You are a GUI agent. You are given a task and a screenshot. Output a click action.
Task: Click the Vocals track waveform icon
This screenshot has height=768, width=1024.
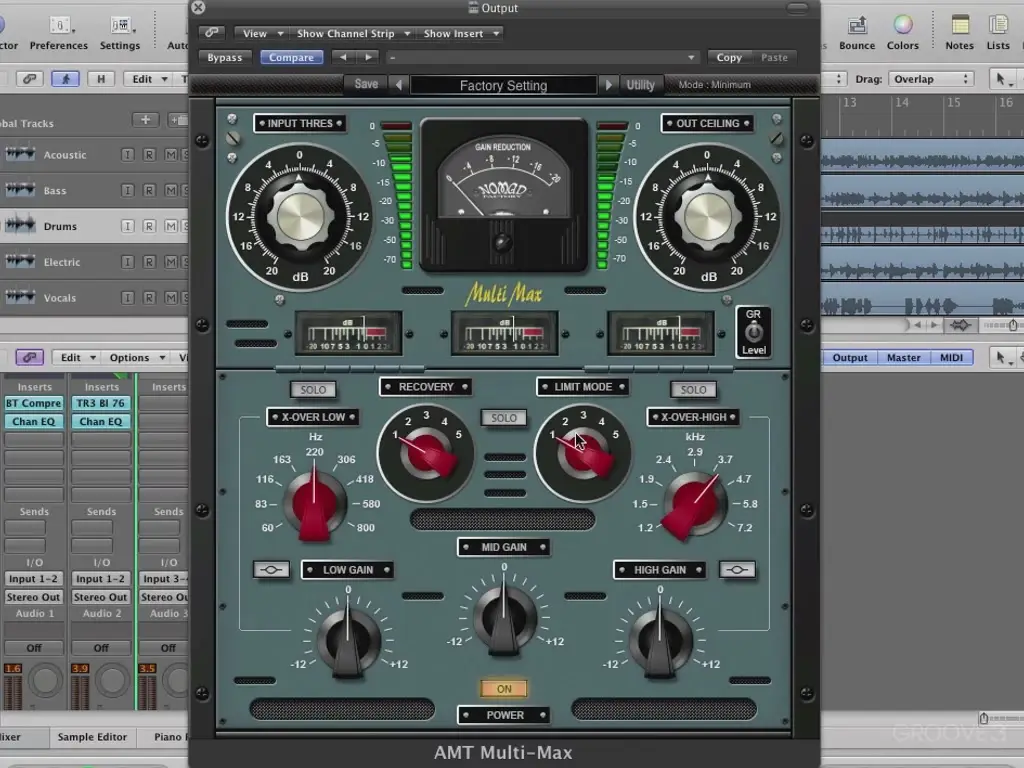tap(20, 297)
